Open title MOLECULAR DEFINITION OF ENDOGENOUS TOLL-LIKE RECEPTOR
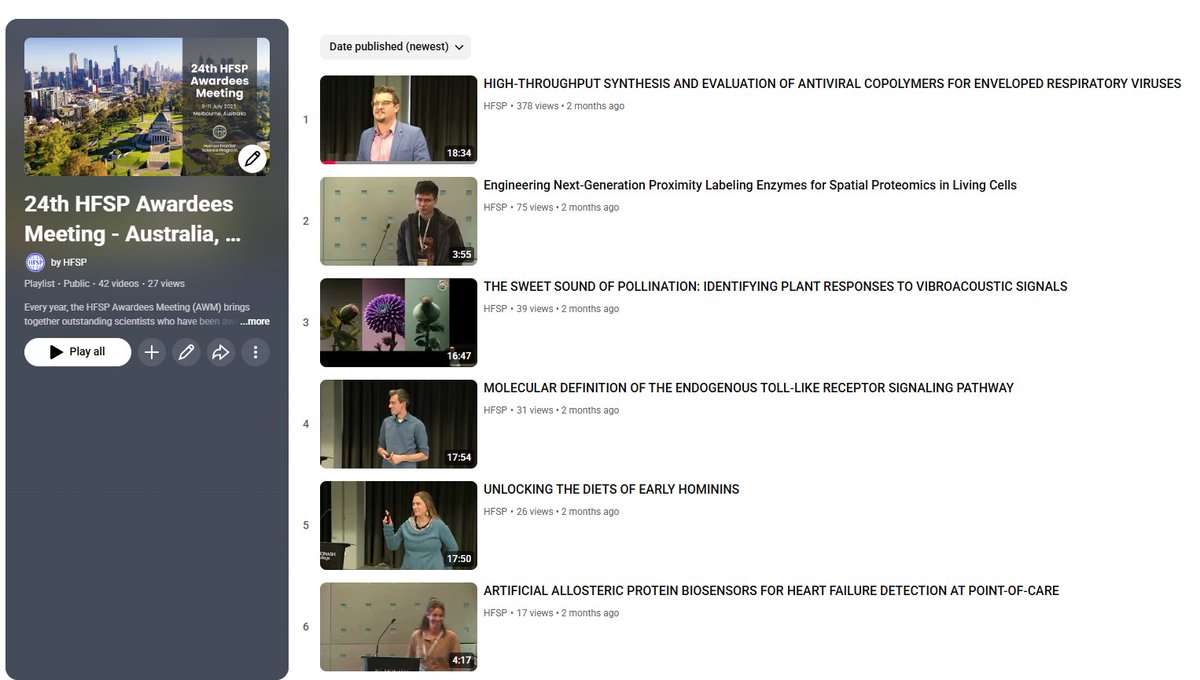Screen dimensions: 1200x680 (x=748, y=388)
